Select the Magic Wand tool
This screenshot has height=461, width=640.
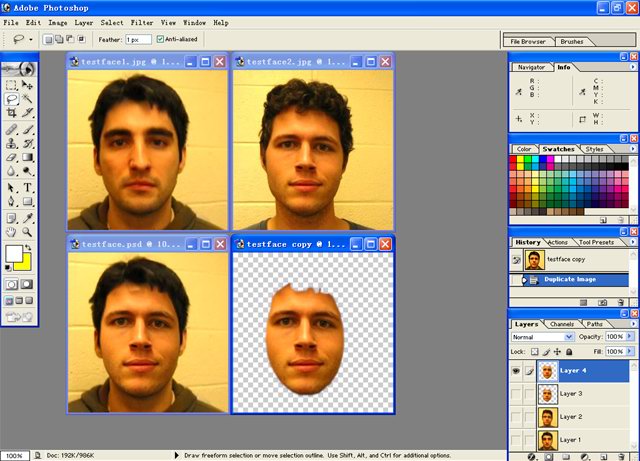click(x=28, y=99)
